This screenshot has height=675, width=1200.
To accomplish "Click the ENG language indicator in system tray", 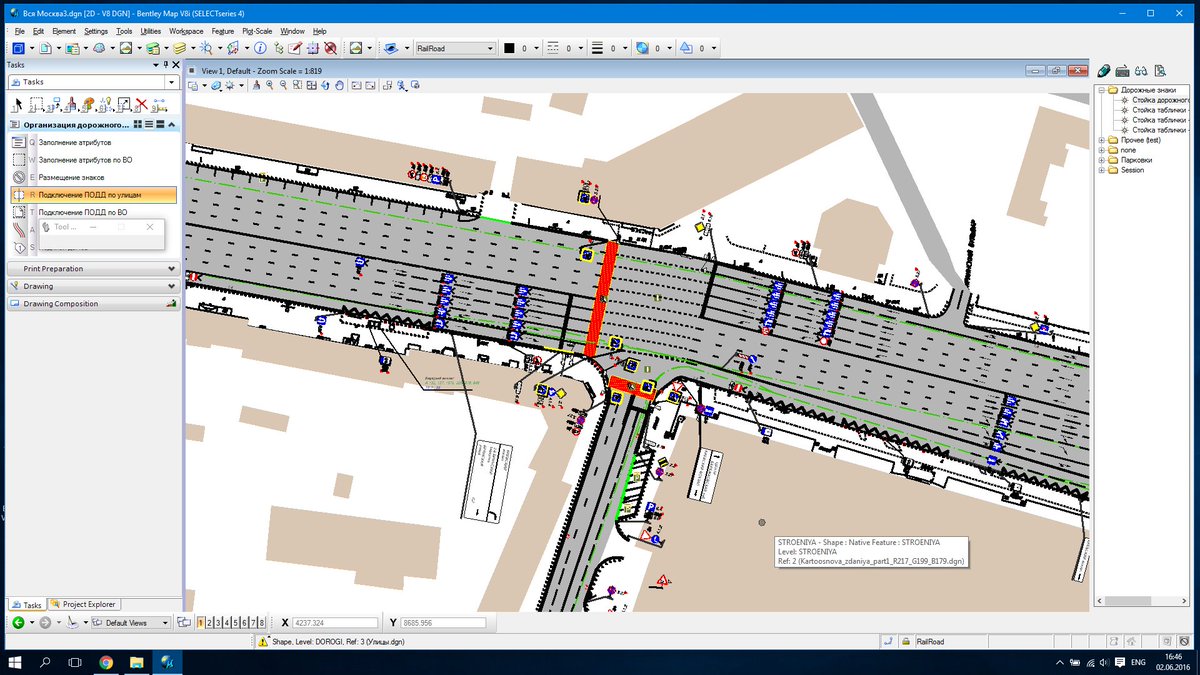I will point(1138,662).
